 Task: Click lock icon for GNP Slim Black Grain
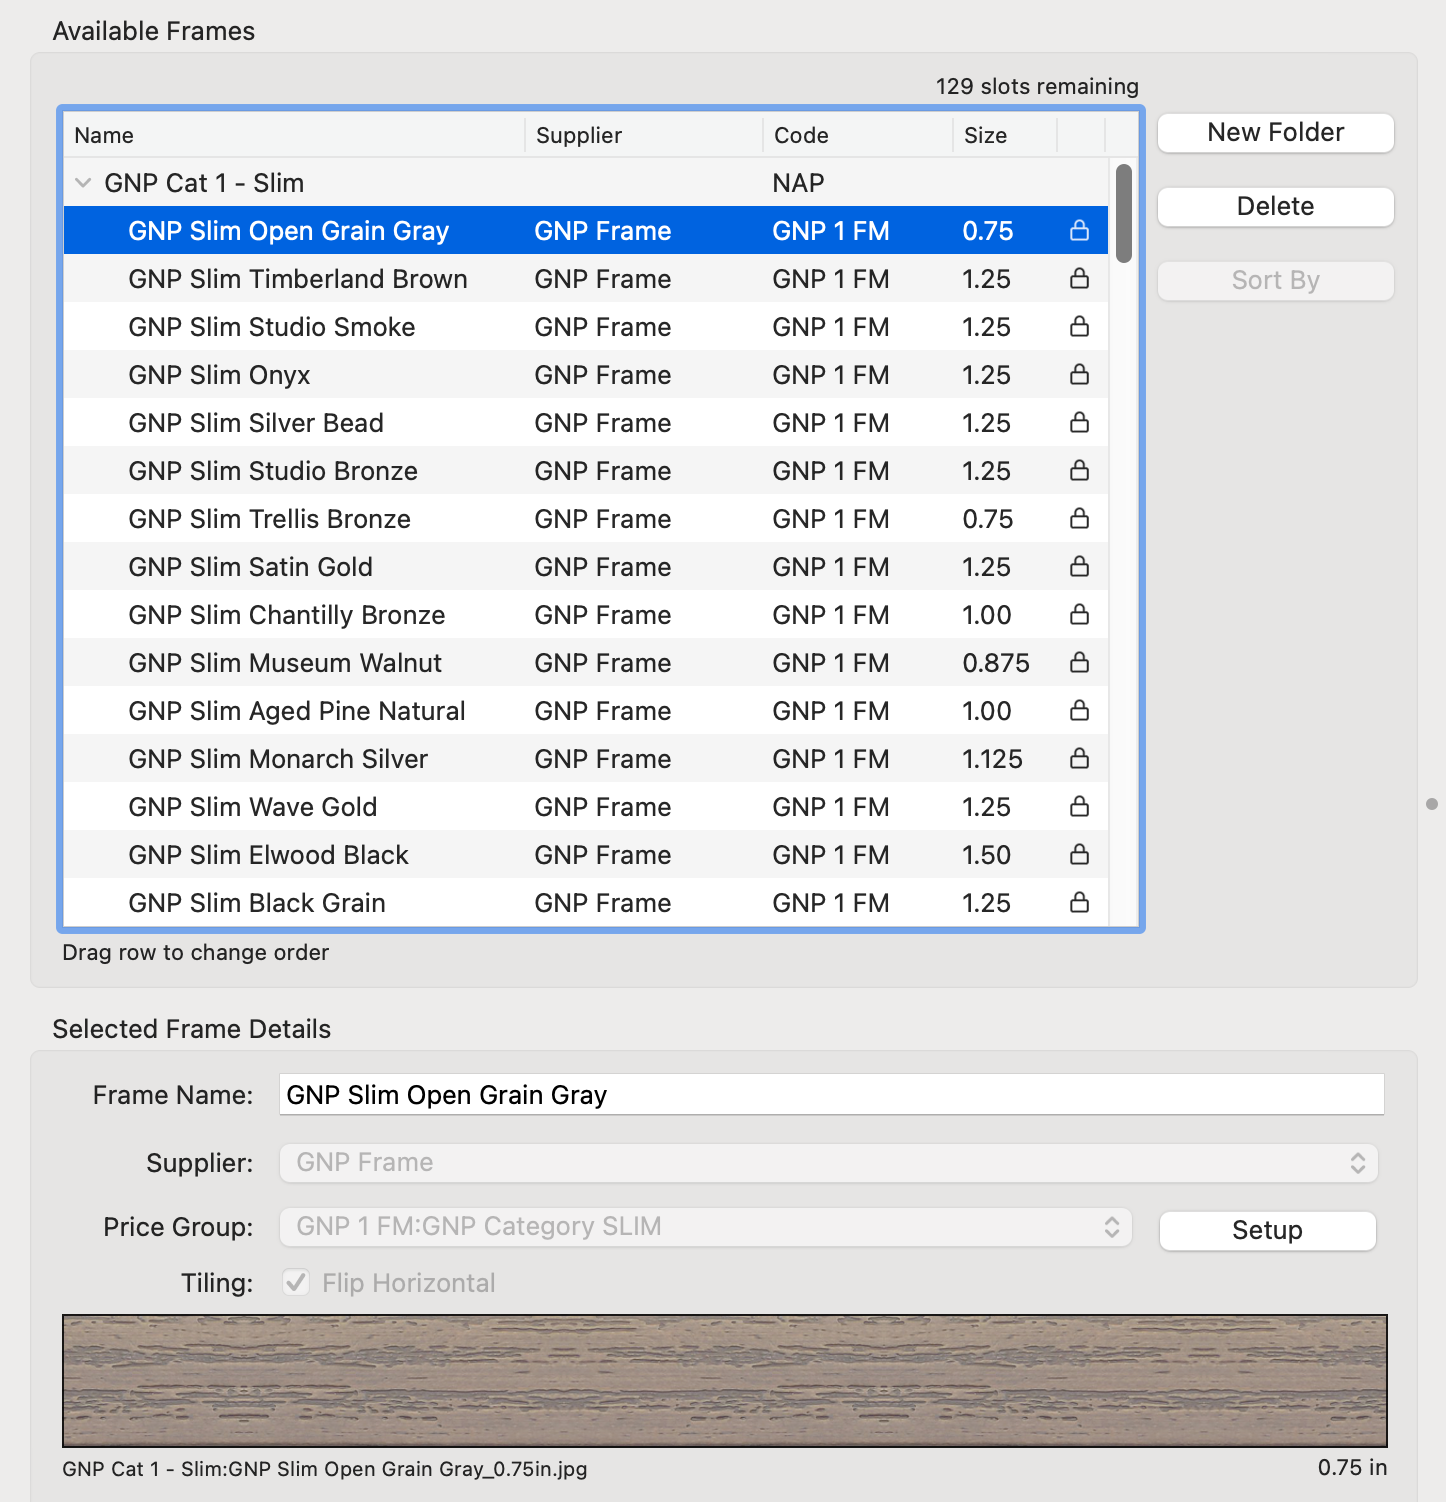[1079, 903]
